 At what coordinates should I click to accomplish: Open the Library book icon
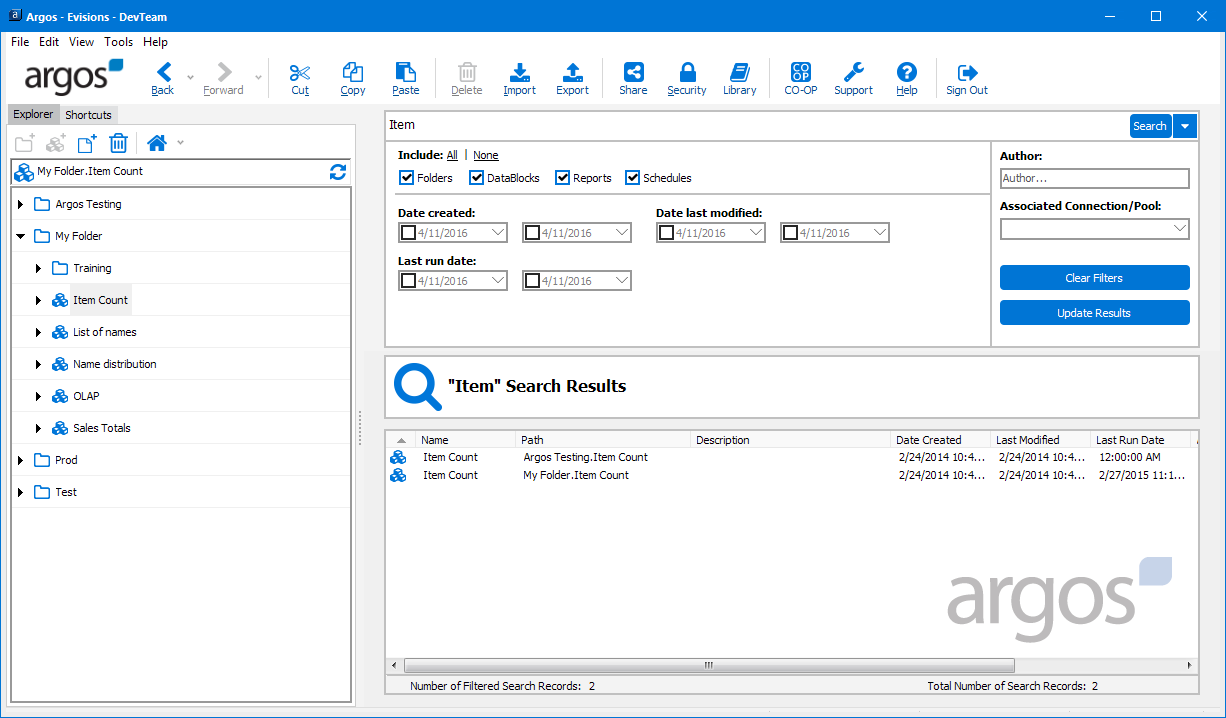(x=740, y=72)
